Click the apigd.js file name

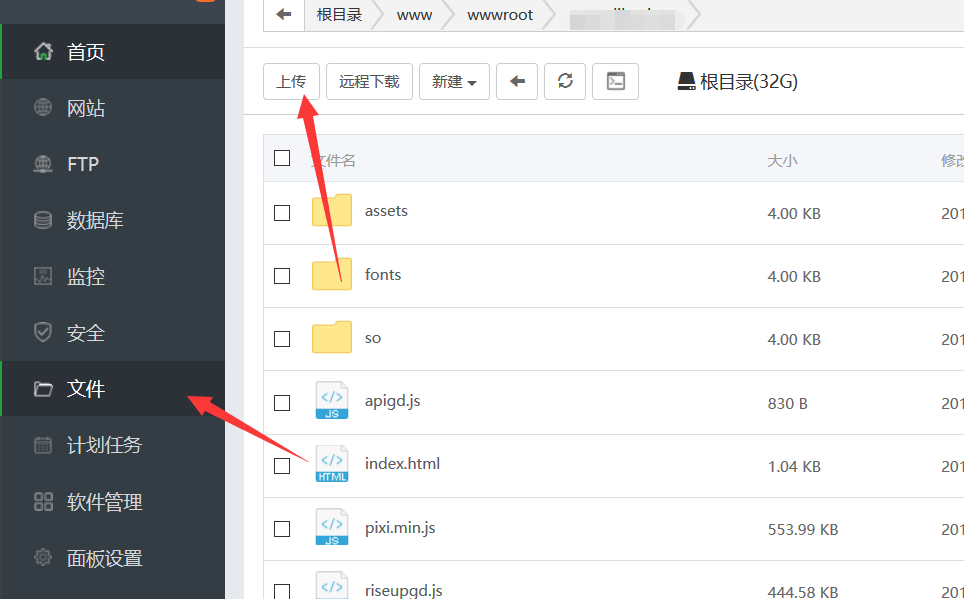pyautogui.click(x=392, y=401)
